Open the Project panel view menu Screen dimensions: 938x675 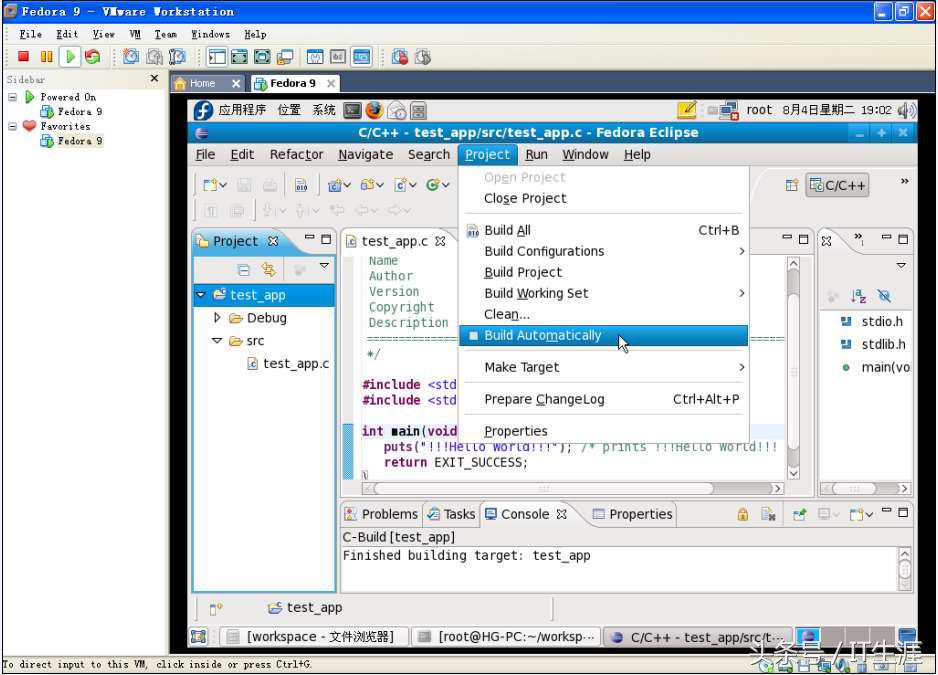[x=324, y=267]
